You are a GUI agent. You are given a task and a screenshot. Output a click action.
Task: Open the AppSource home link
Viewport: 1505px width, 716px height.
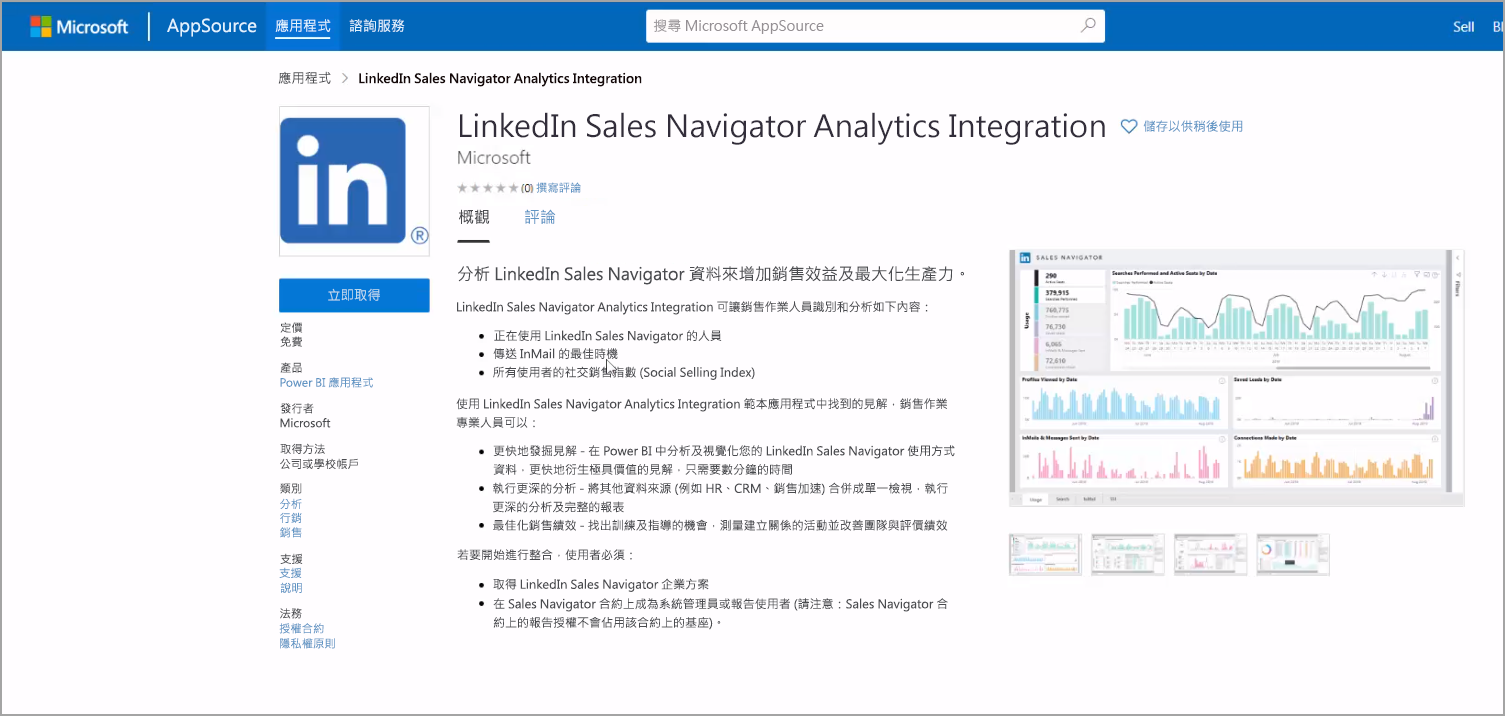point(211,26)
